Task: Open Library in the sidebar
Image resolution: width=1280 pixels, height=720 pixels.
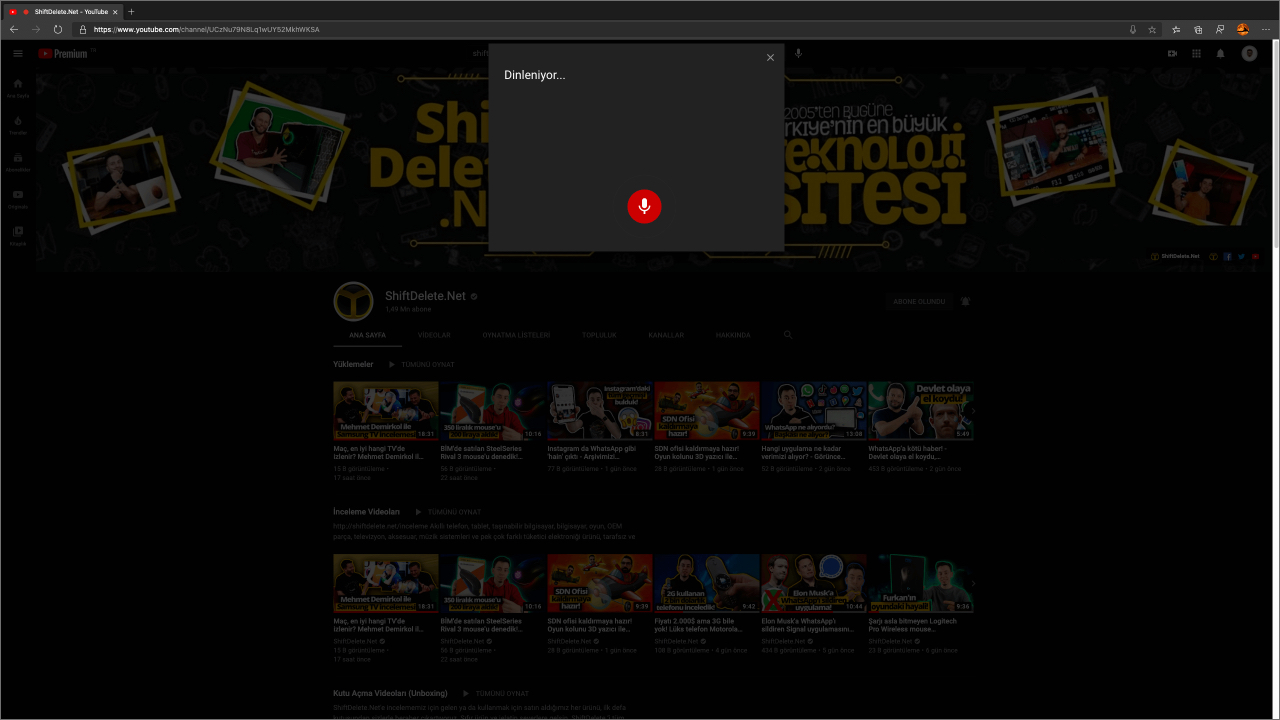Action: pyautogui.click(x=18, y=236)
